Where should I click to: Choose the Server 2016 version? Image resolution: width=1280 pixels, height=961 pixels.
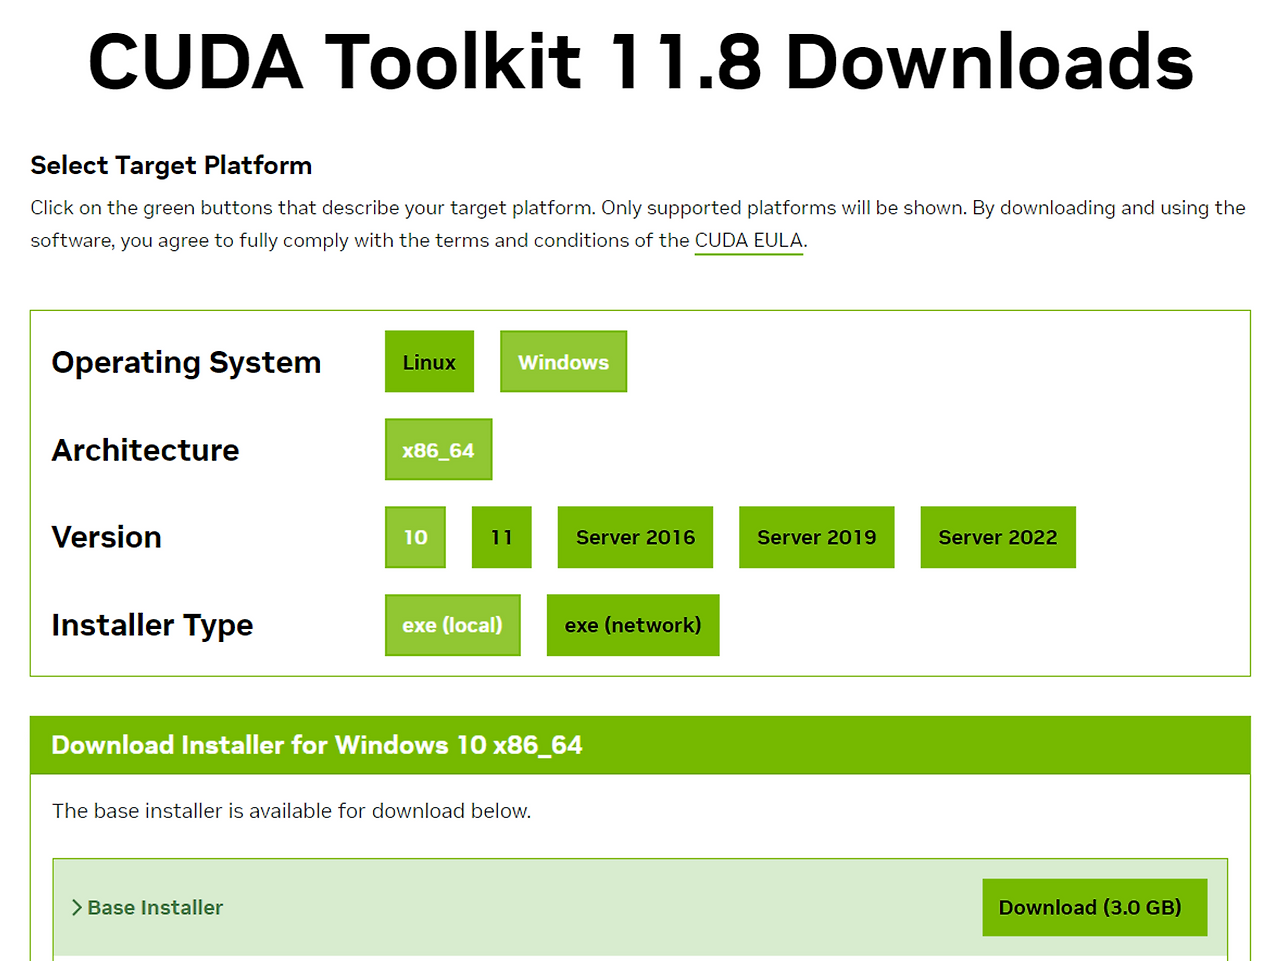click(x=634, y=537)
